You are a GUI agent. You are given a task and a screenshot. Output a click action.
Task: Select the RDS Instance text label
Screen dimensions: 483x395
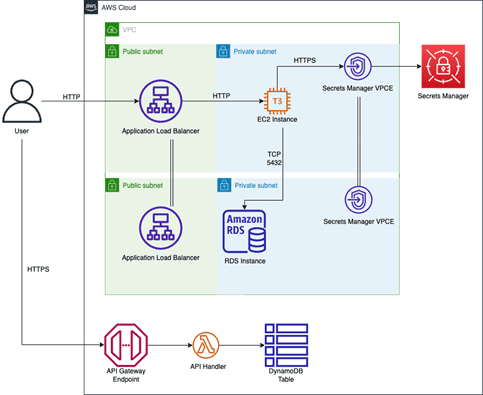pos(245,261)
